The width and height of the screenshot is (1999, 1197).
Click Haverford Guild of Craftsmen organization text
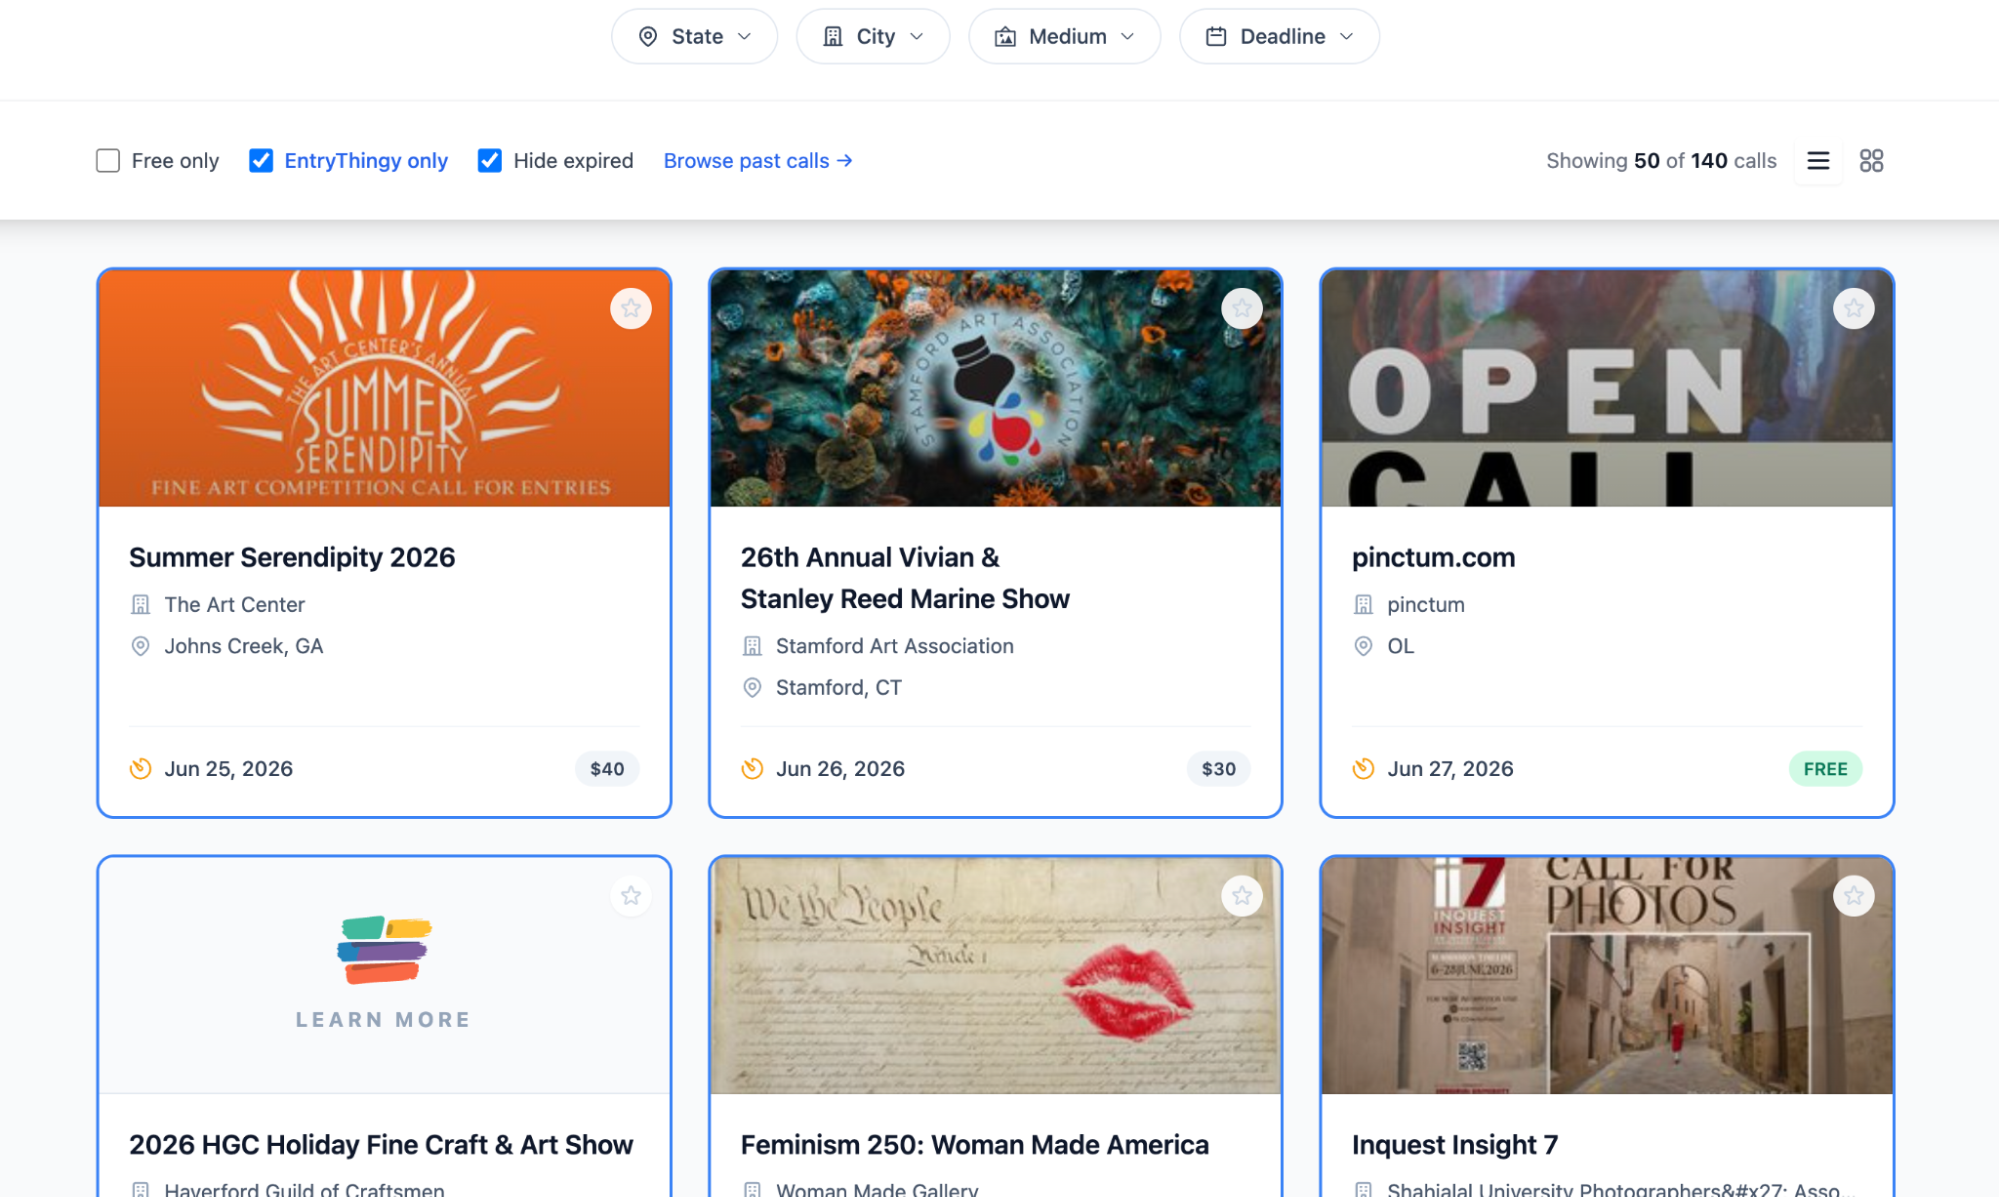click(304, 1189)
